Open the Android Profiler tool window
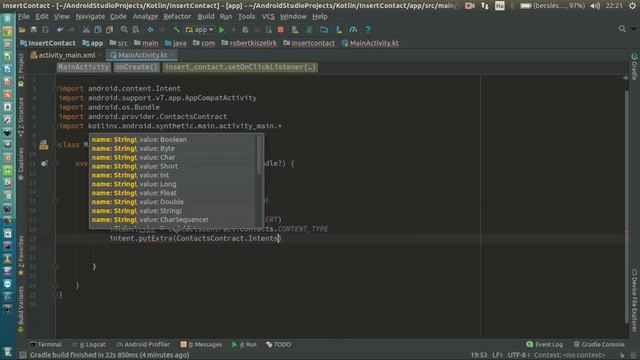Viewport: 640px width, 360px height. (x=143, y=344)
